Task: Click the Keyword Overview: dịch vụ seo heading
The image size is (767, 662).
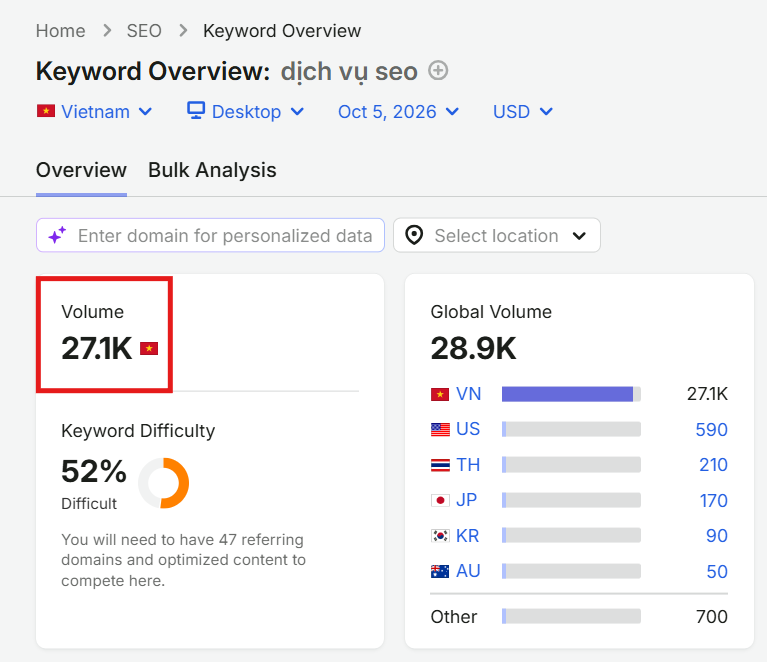Action: 226,71
